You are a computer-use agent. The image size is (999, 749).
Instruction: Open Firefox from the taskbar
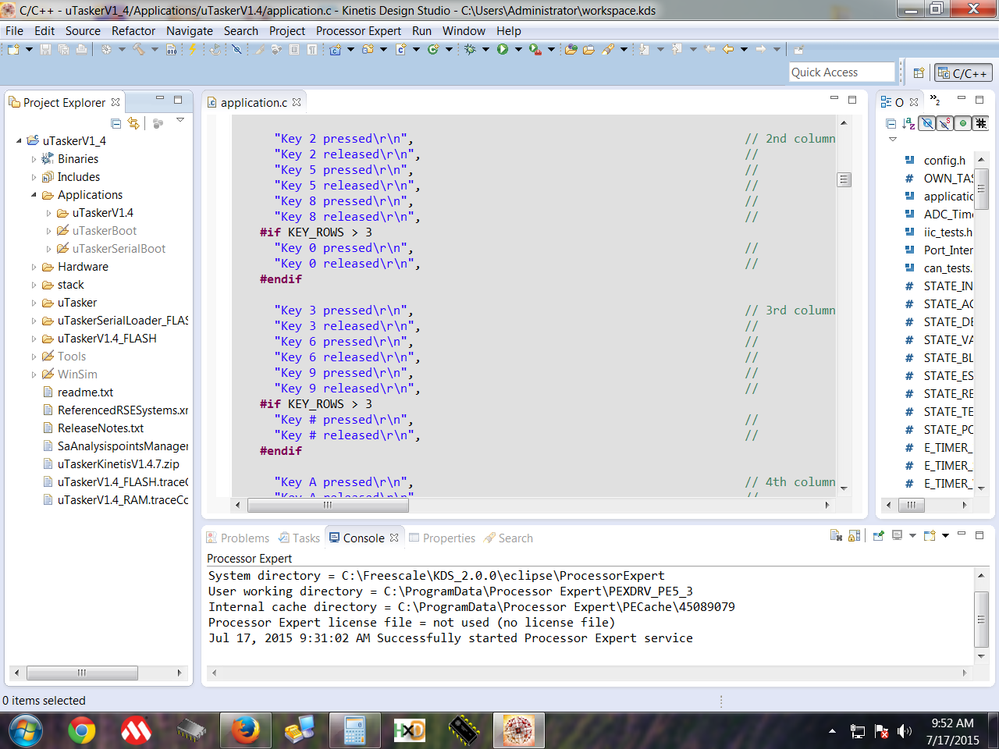pyautogui.click(x=245, y=730)
